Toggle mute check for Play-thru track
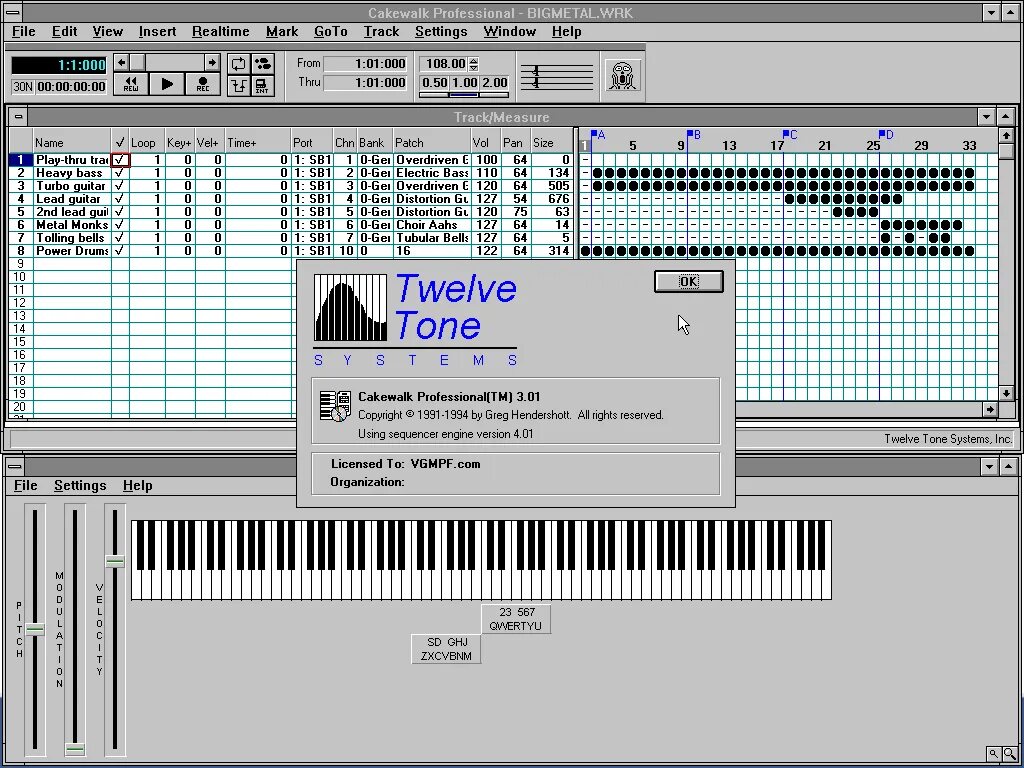 [x=120, y=160]
